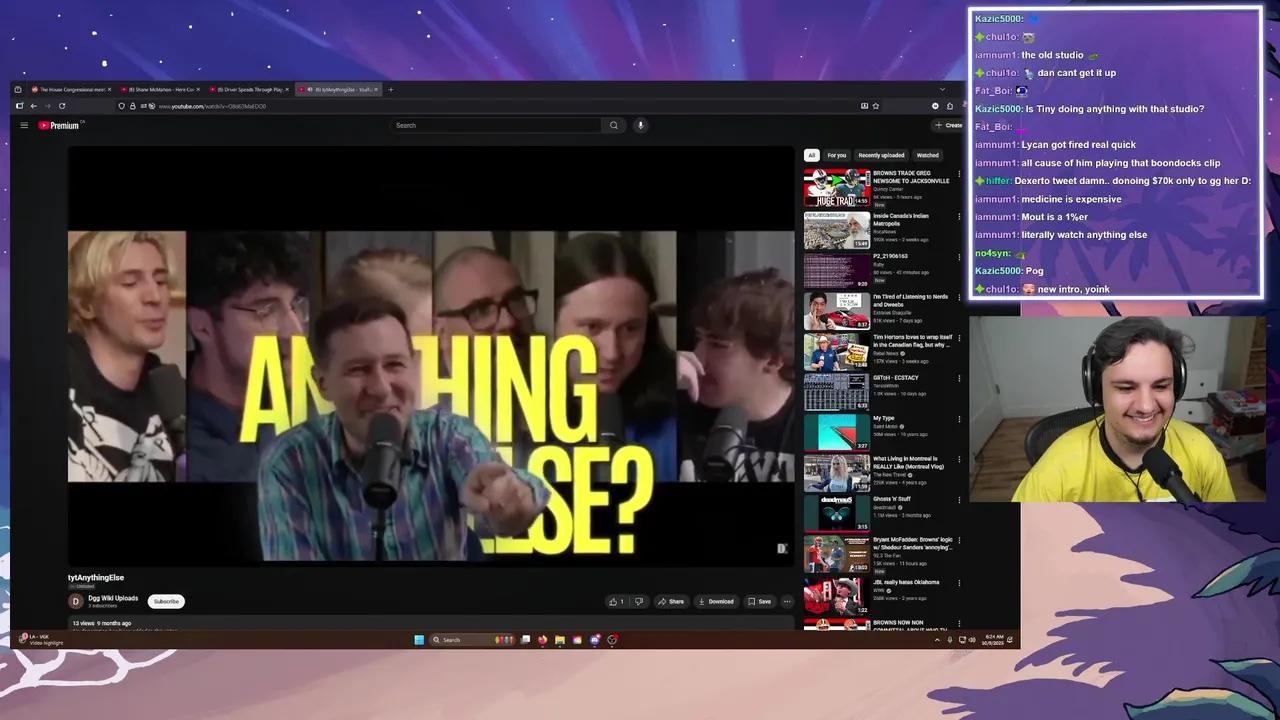Dislike the tytAnythingElse video
This screenshot has height=720, width=1280.
click(x=639, y=601)
